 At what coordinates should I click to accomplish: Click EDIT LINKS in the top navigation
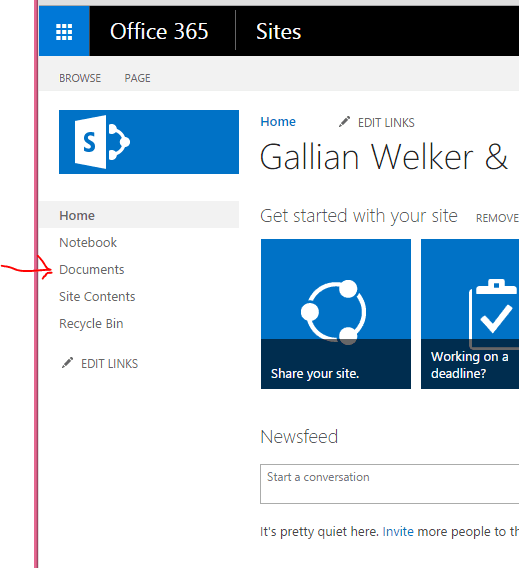pos(386,123)
